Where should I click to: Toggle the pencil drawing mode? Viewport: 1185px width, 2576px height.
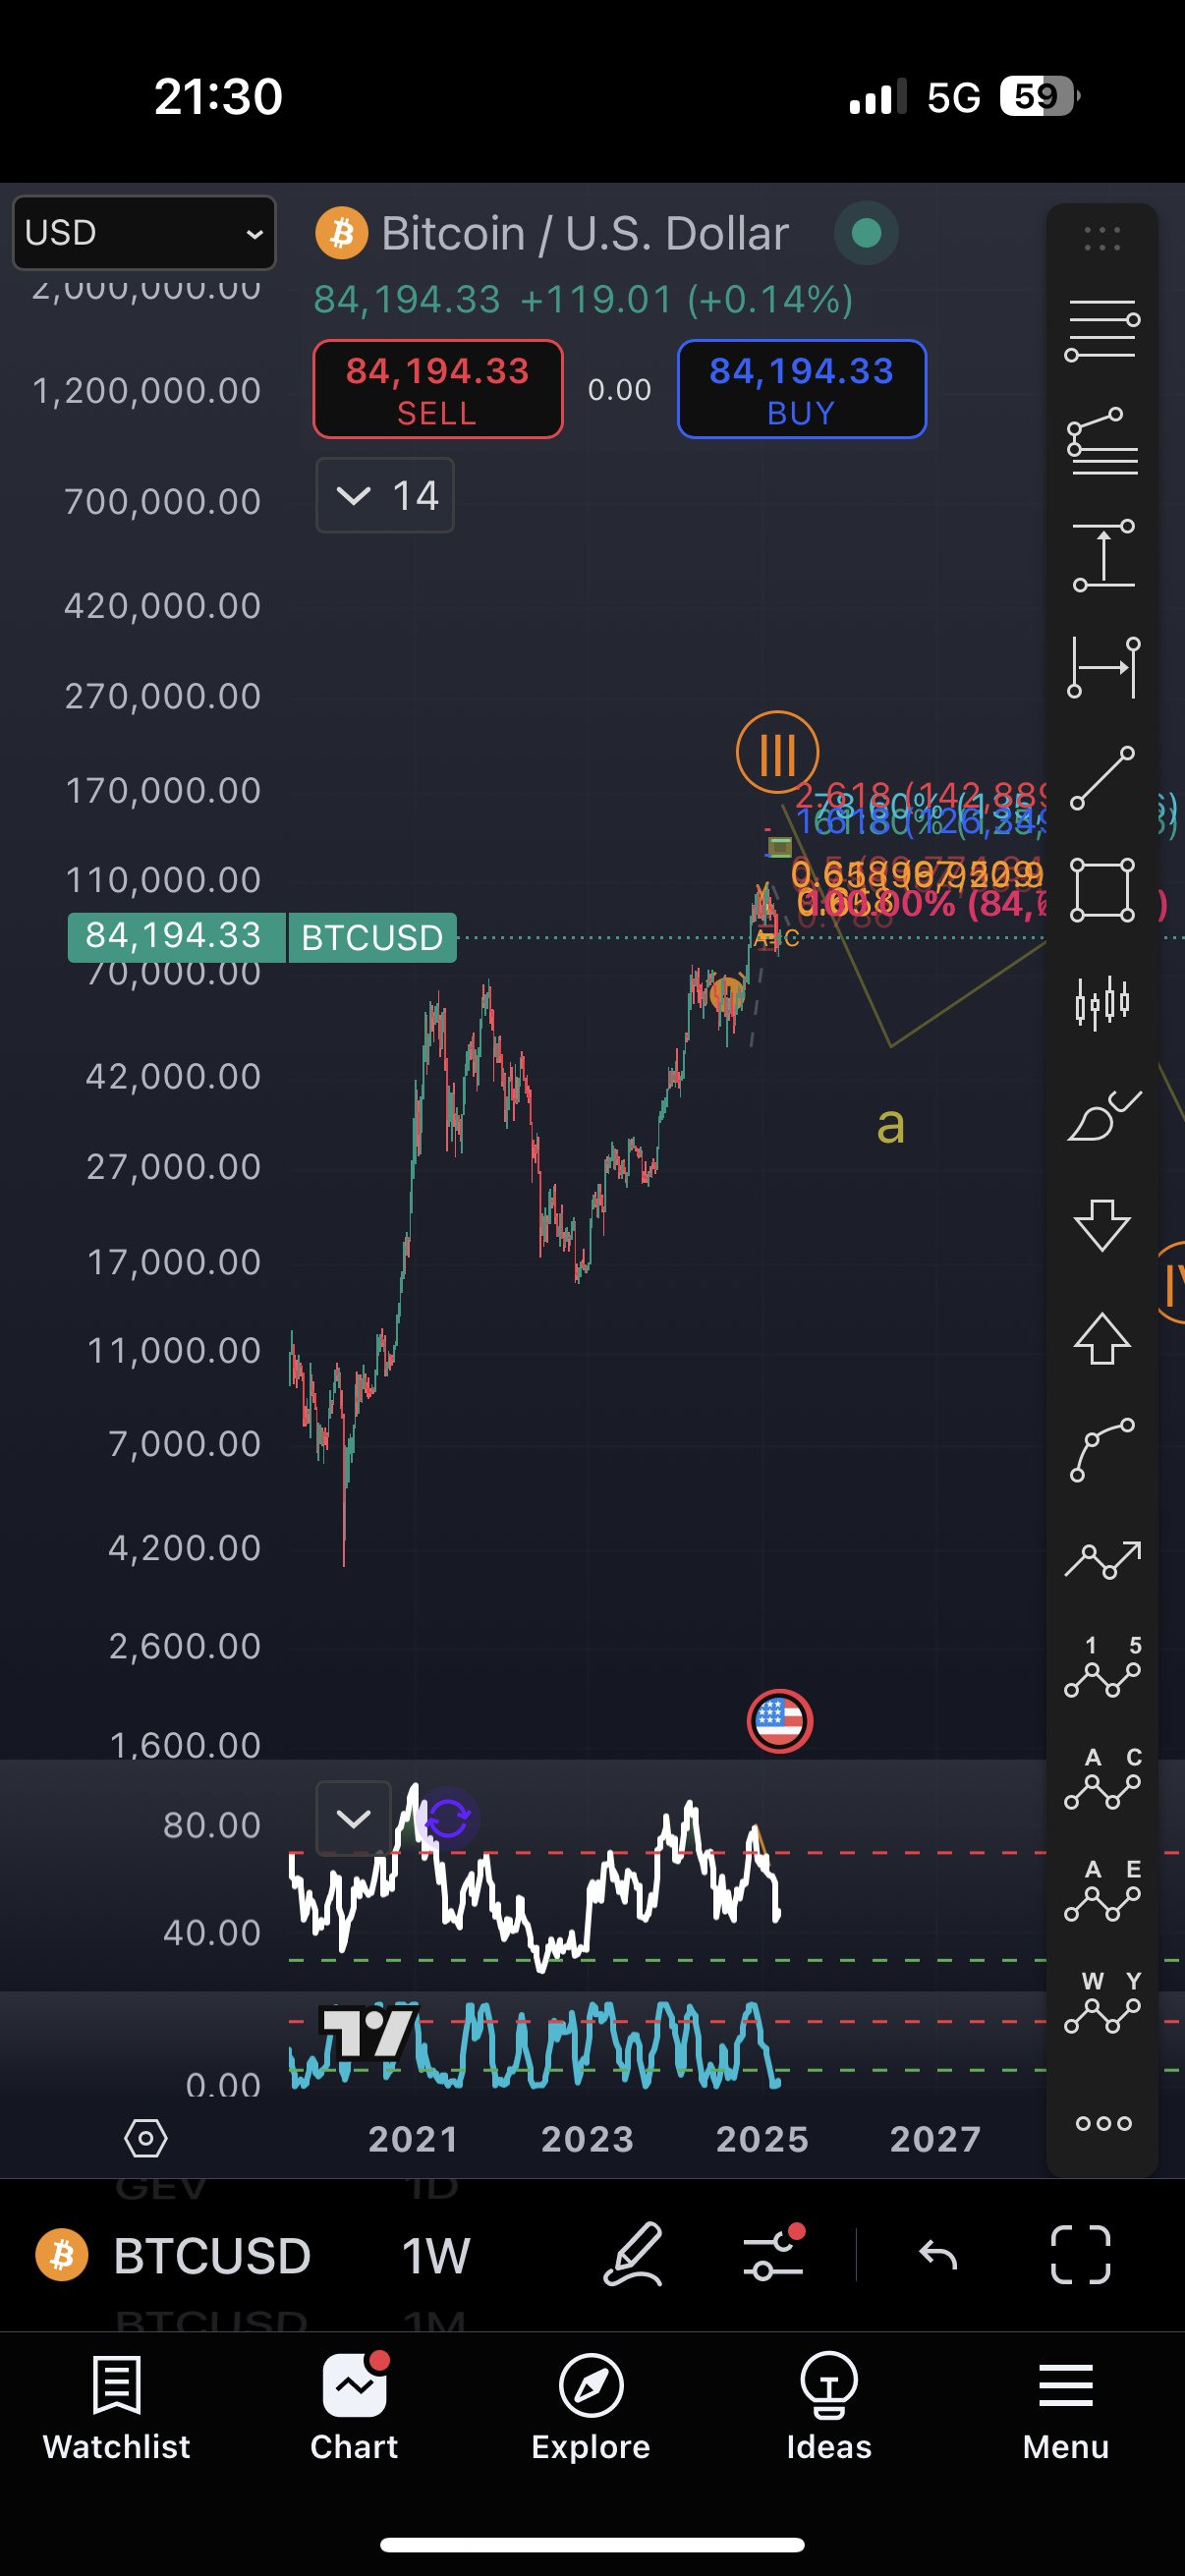click(x=633, y=2255)
